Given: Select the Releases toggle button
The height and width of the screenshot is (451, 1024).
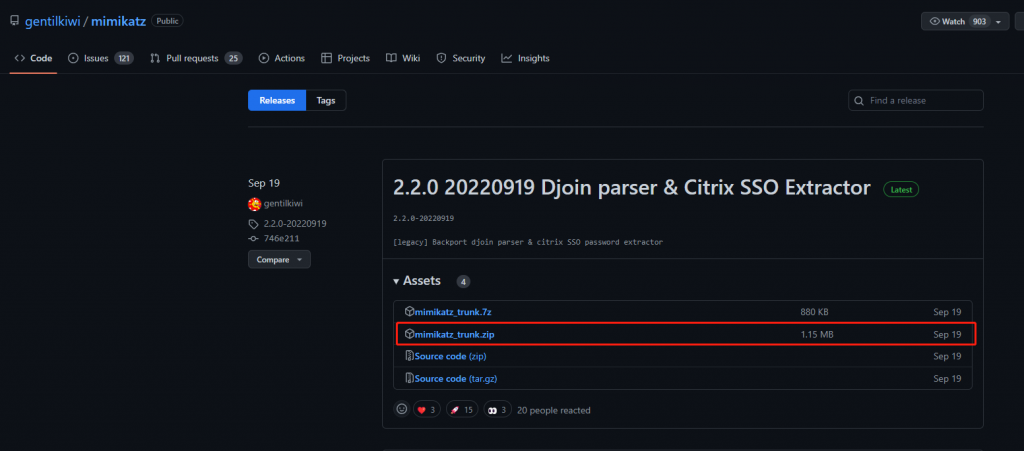Looking at the screenshot, I should tap(277, 101).
